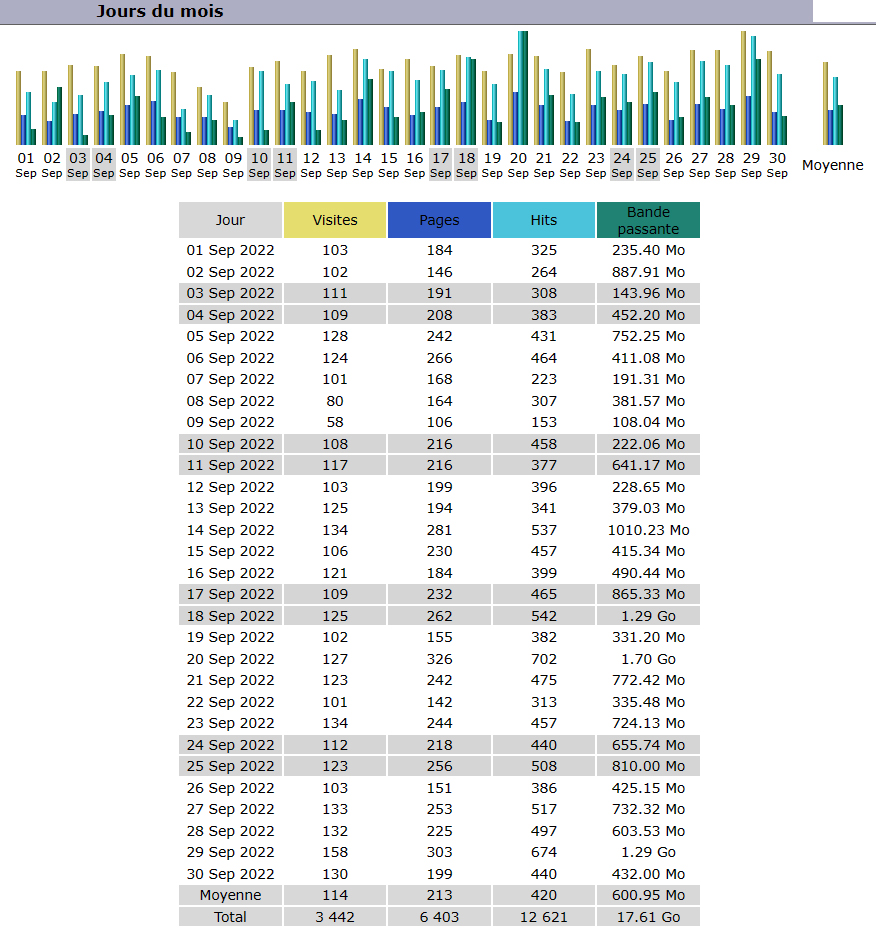The height and width of the screenshot is (945, 876).
Task: Click the 29 Sep 2022 table cell
Action: click(230, 852)
